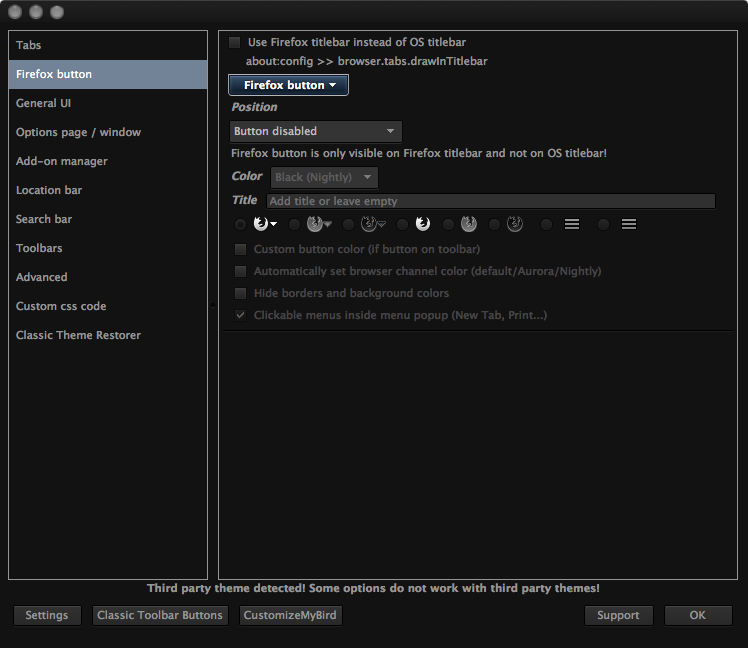Open CustomizeMyBird
748x648 pixels.
(x=290, y=615)
